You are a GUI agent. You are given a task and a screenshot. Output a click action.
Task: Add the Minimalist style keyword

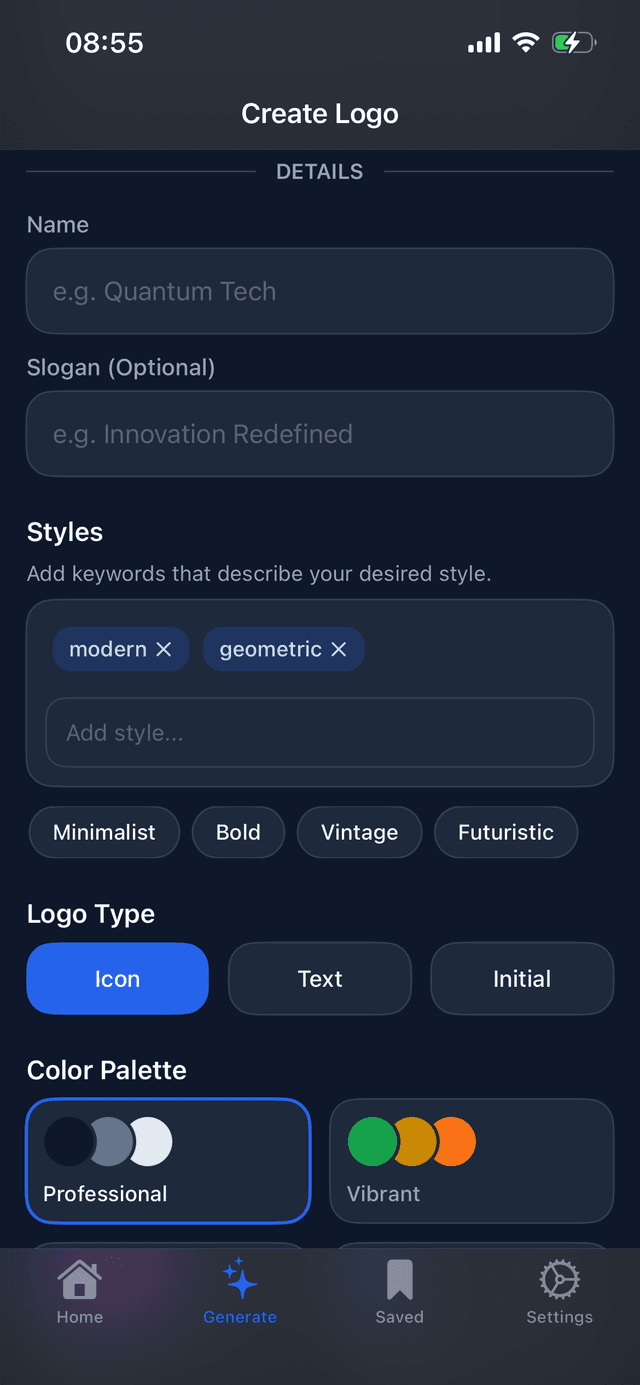point(104,832)
